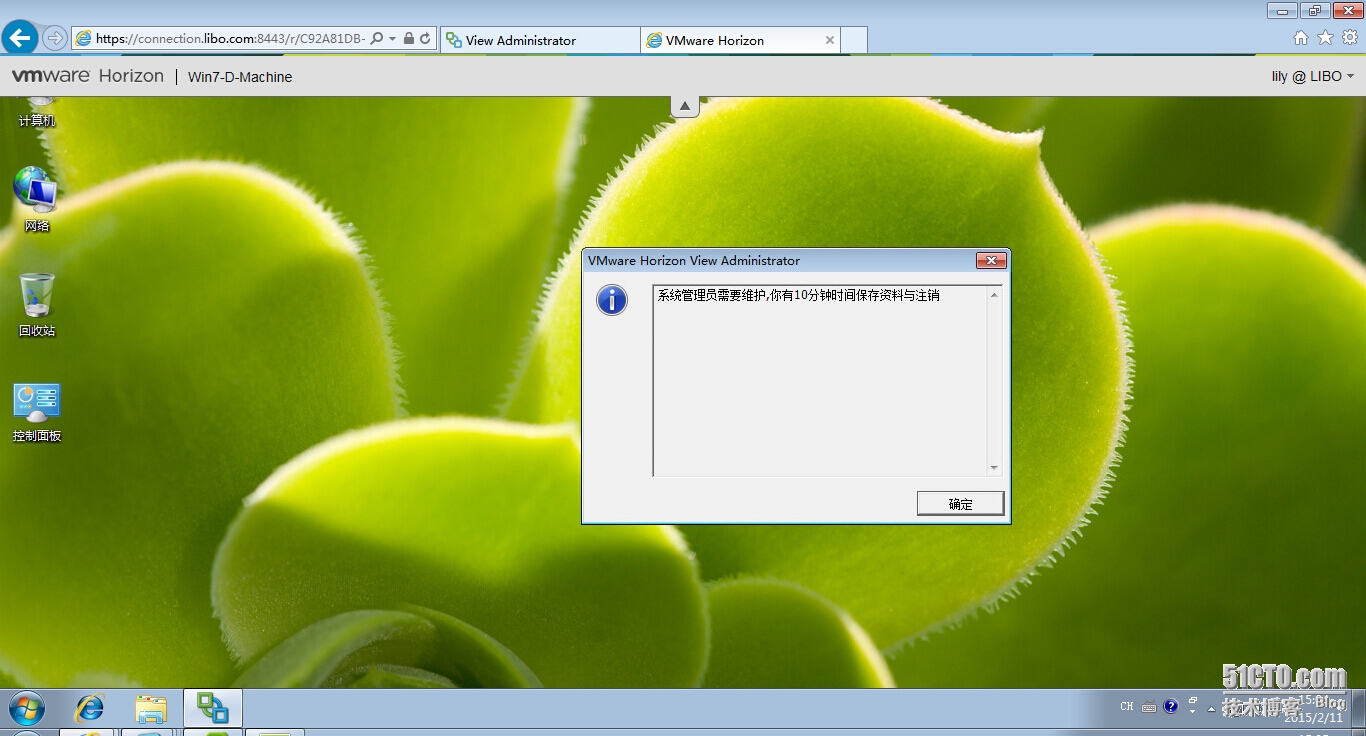Open the lily @ LIBO user dropdown

click(1312, 76)
